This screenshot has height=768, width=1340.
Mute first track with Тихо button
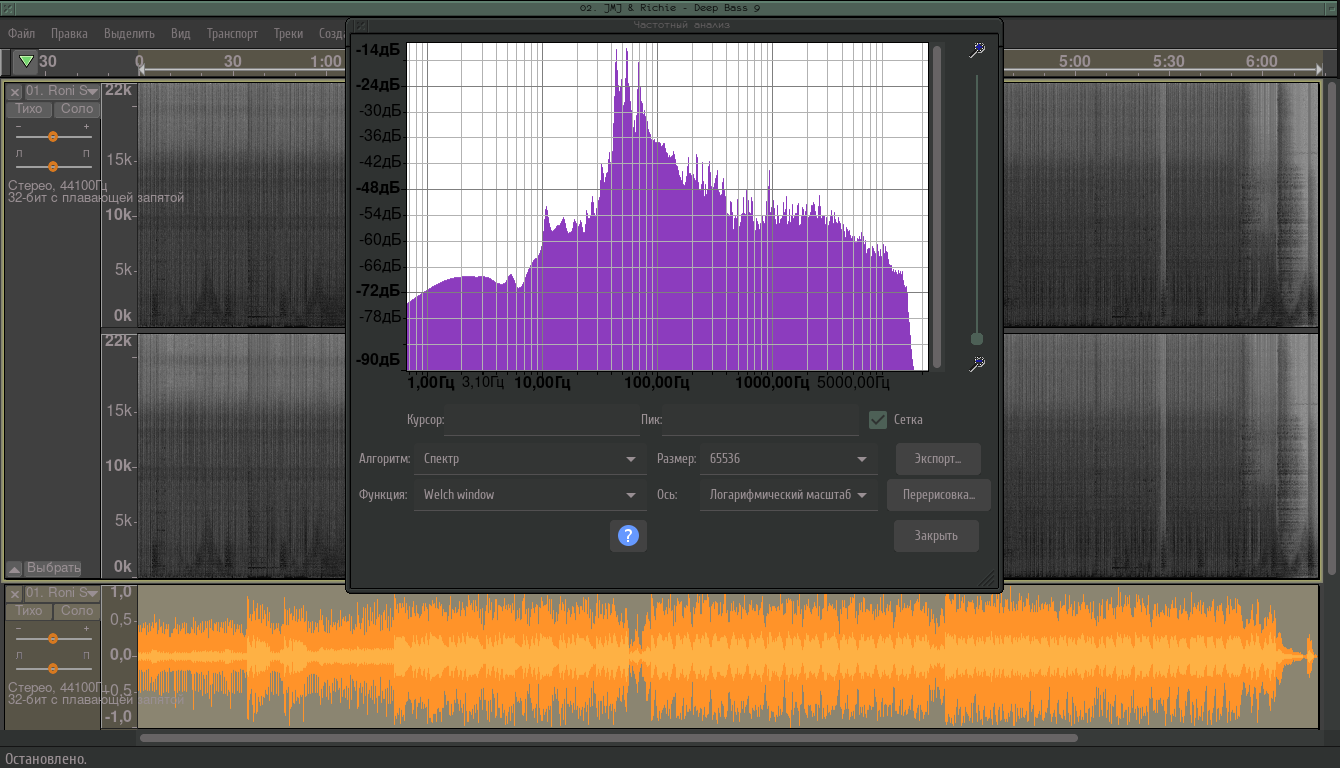pos(29,109)
